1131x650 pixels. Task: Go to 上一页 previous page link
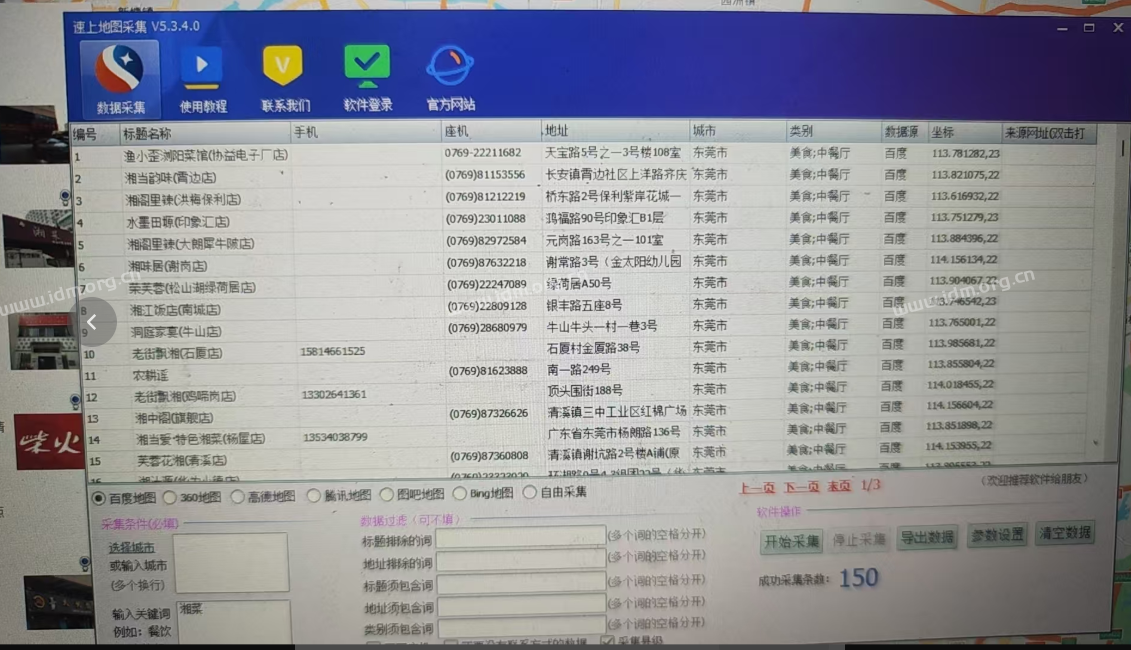coord(757,488)
